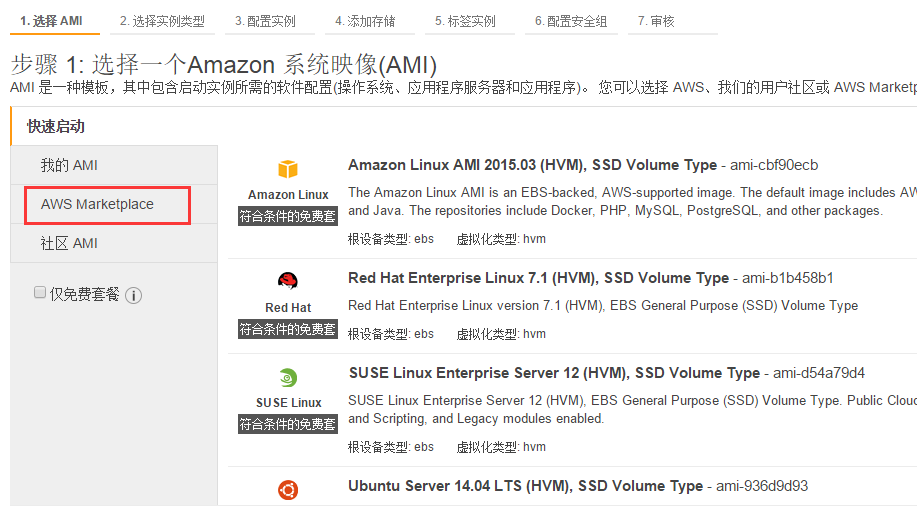Click 根设备类型: ebs in SUSE Linux row
This screenshot has width=917, height=519.
(391, 448)
